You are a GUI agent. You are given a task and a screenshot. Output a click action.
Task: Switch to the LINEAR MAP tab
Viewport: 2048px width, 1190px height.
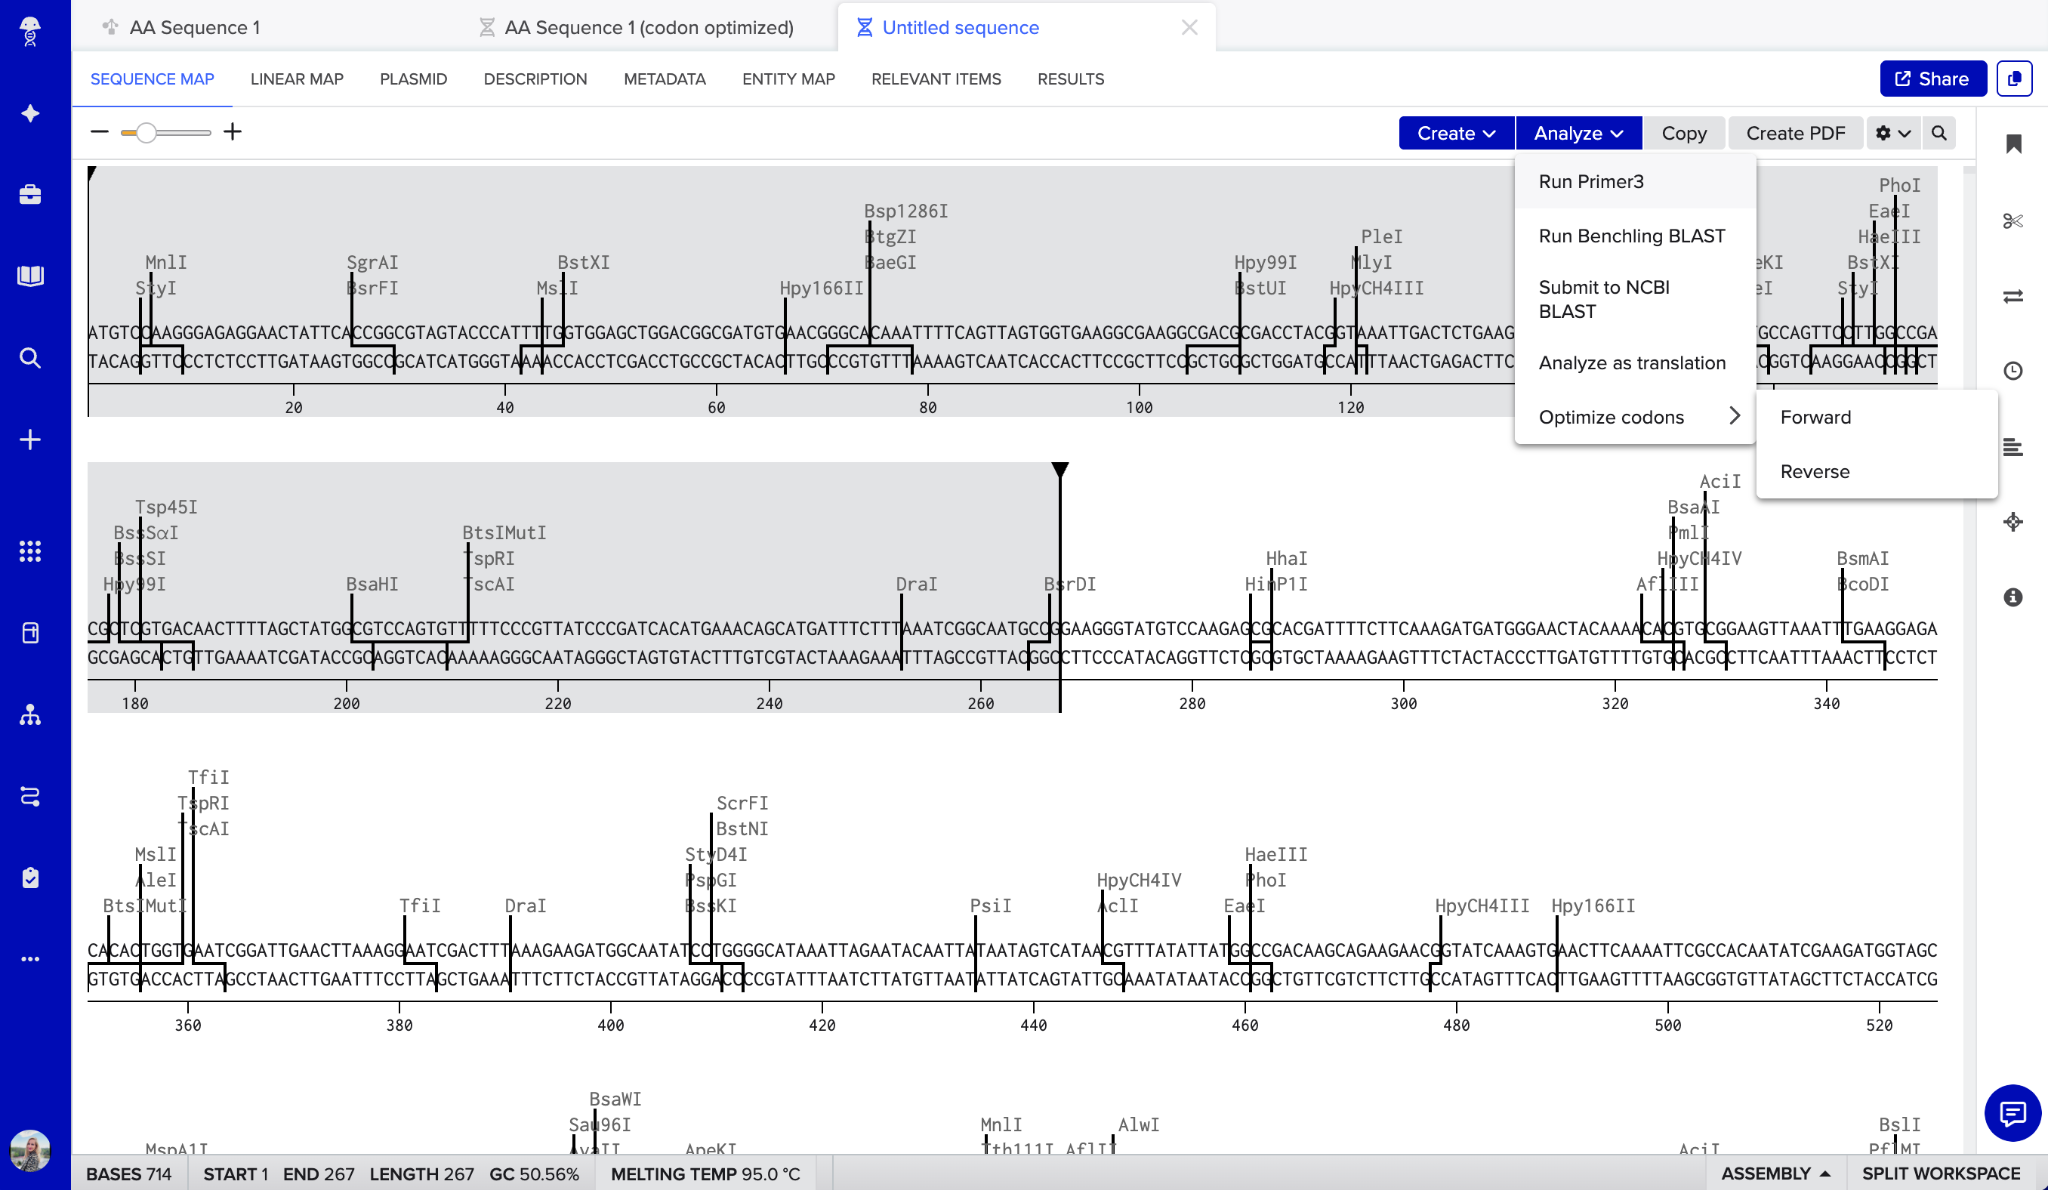point(297,79)
